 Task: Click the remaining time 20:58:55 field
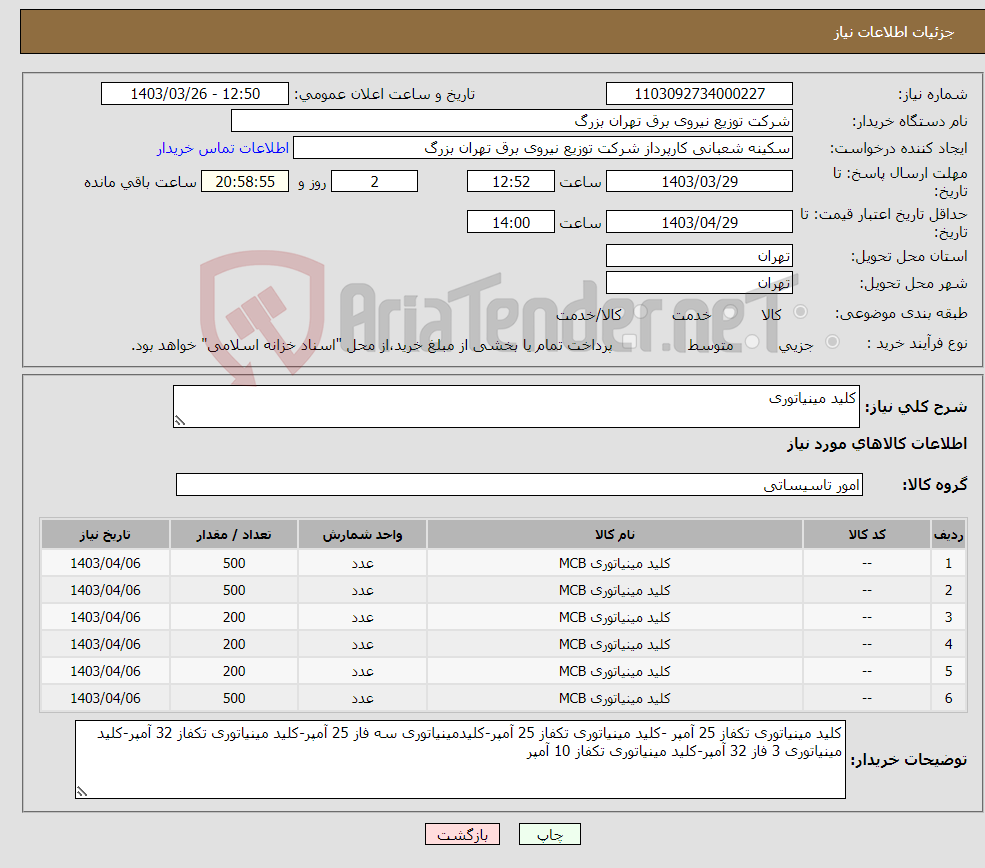(x=245, y=182)
